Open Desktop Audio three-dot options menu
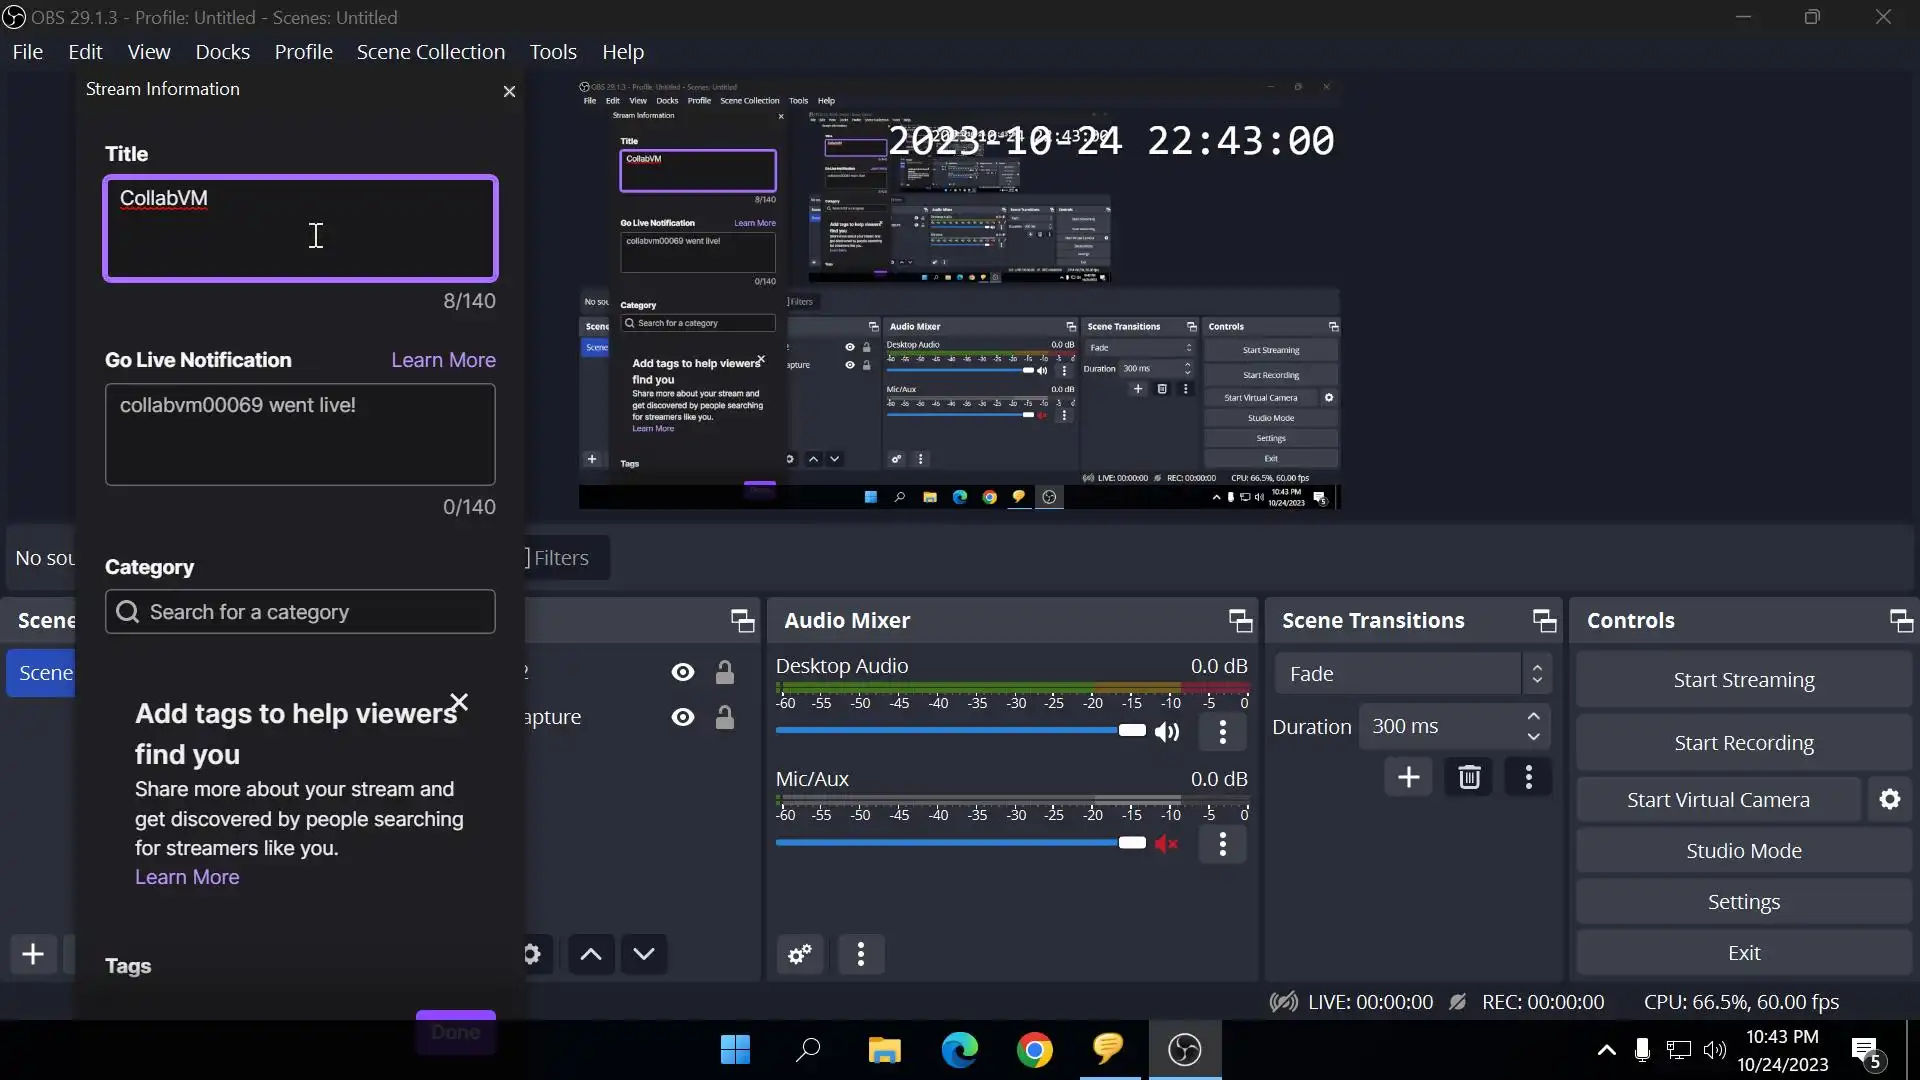The image size is (1920, 1080). [1222, 732]
